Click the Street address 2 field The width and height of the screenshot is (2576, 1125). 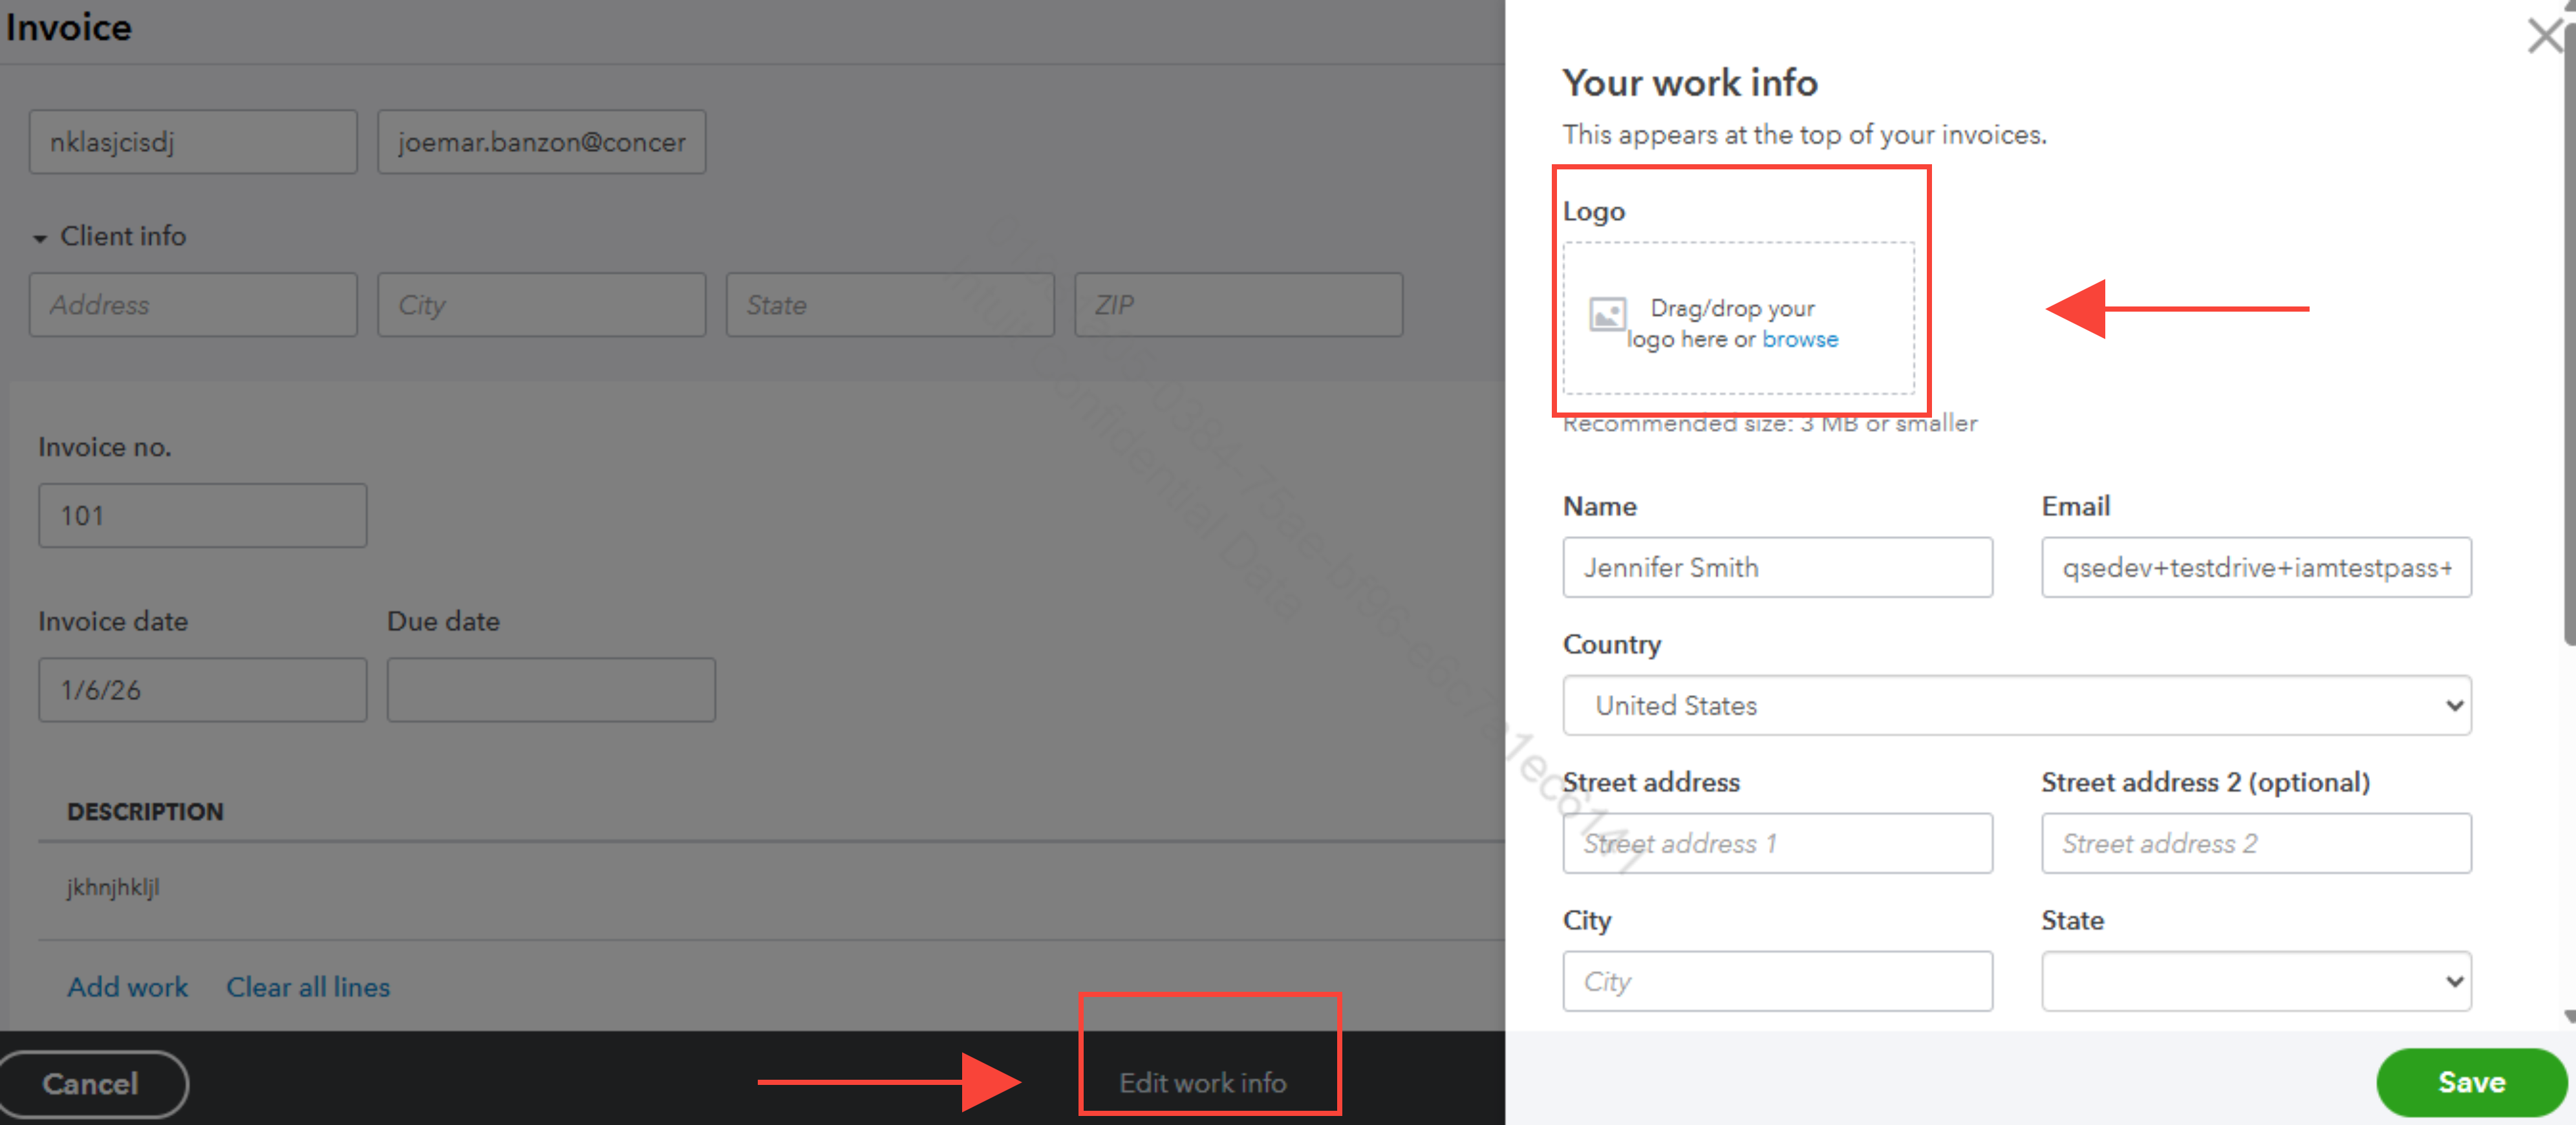(x=2255, y=843)
